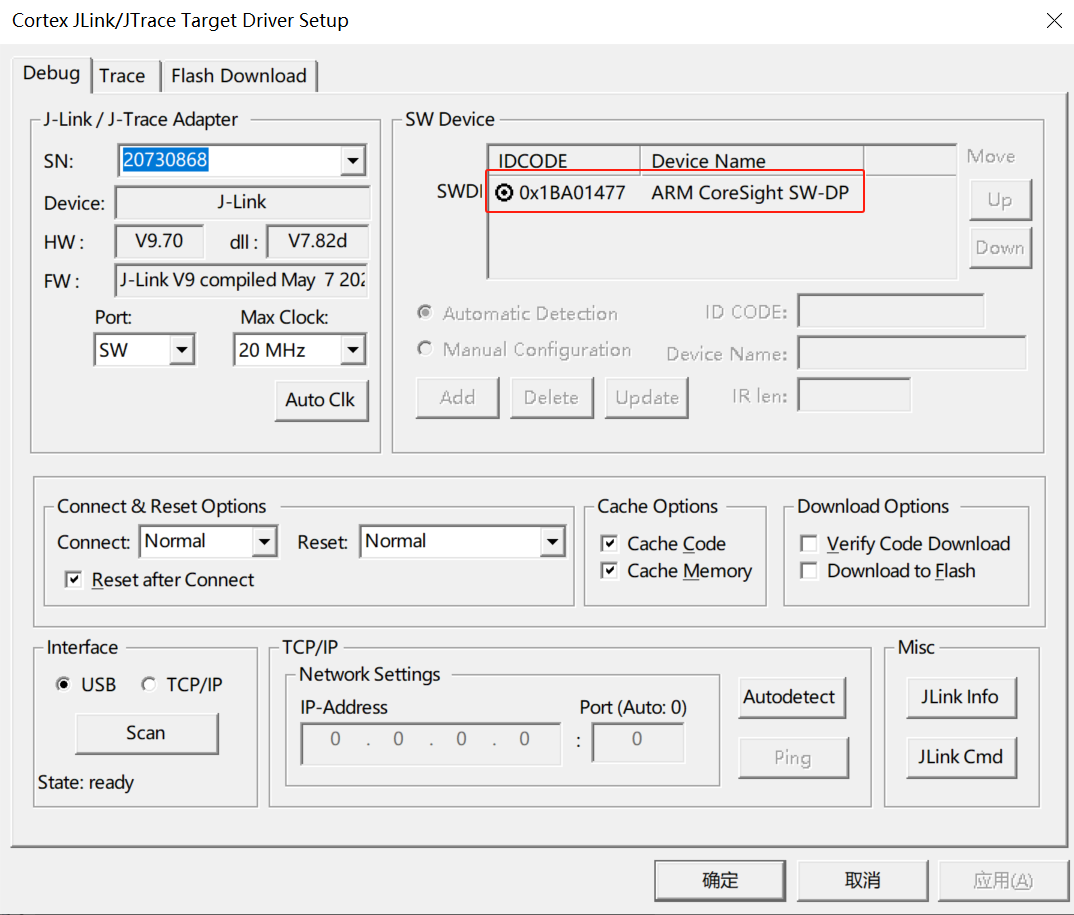Click the Device Name column header
This screenshot has width=1074, height=915.
[x=751, y=160]
